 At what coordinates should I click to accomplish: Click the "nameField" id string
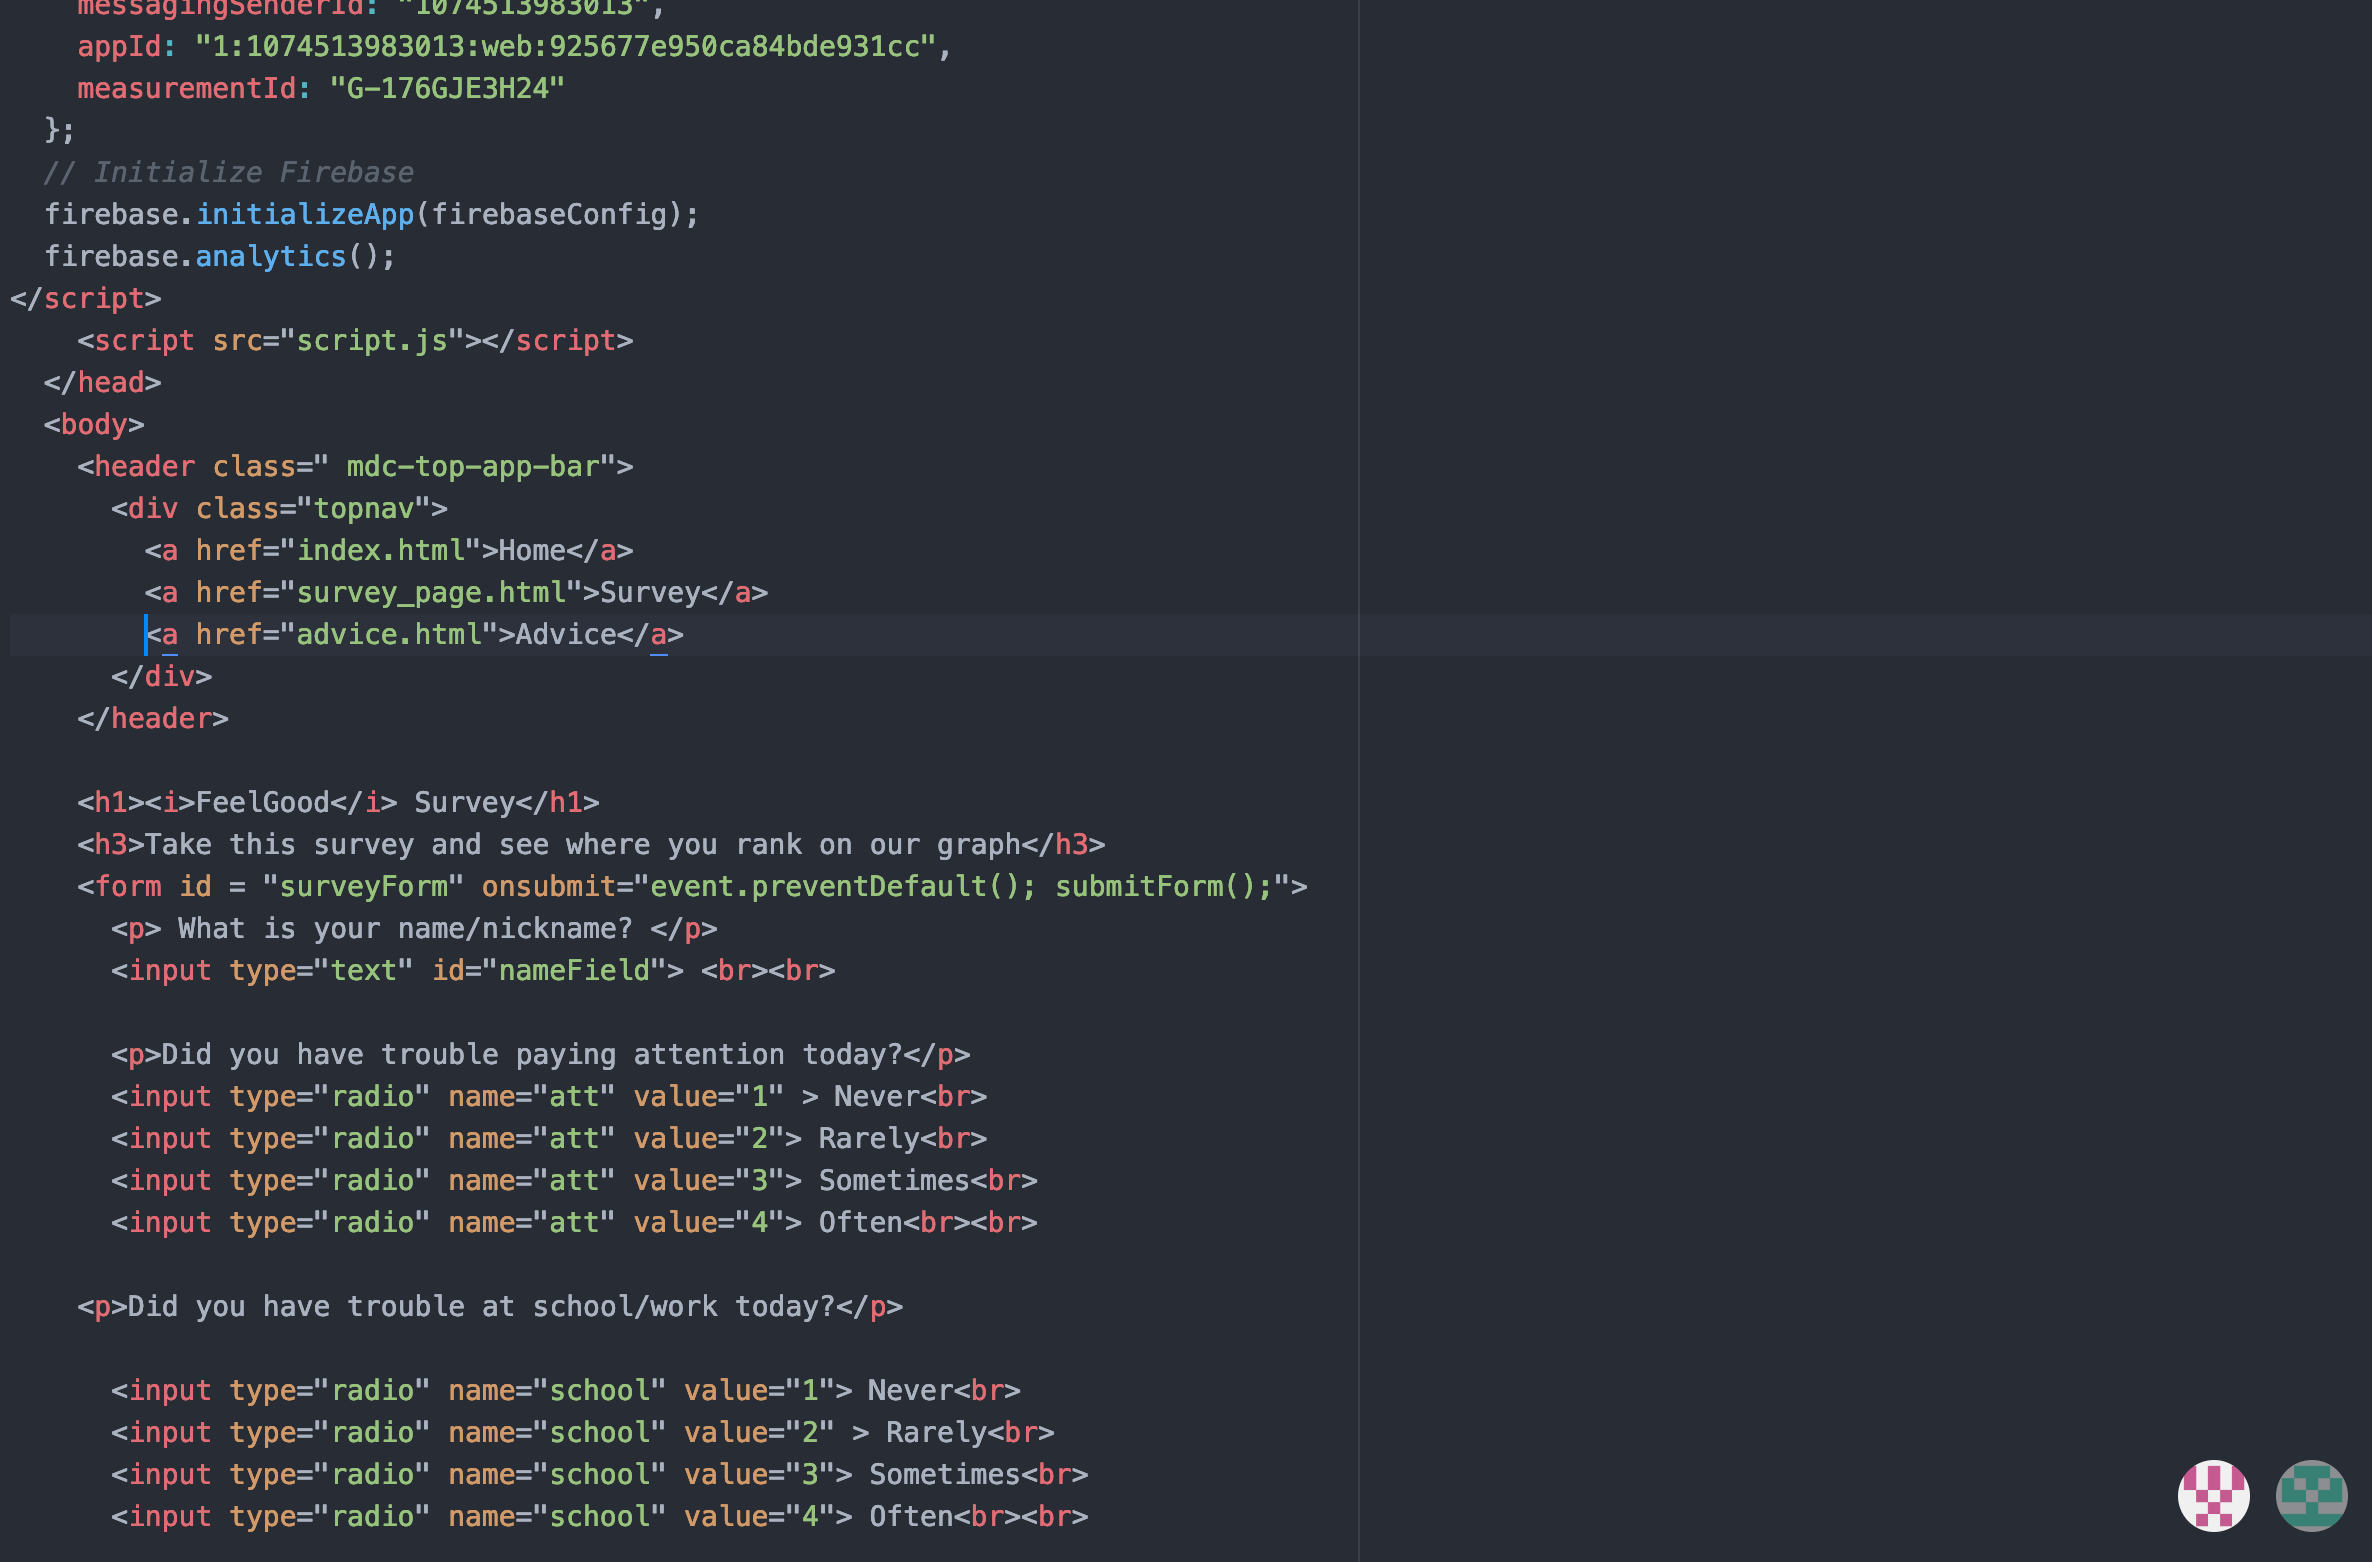coord(574,970)
